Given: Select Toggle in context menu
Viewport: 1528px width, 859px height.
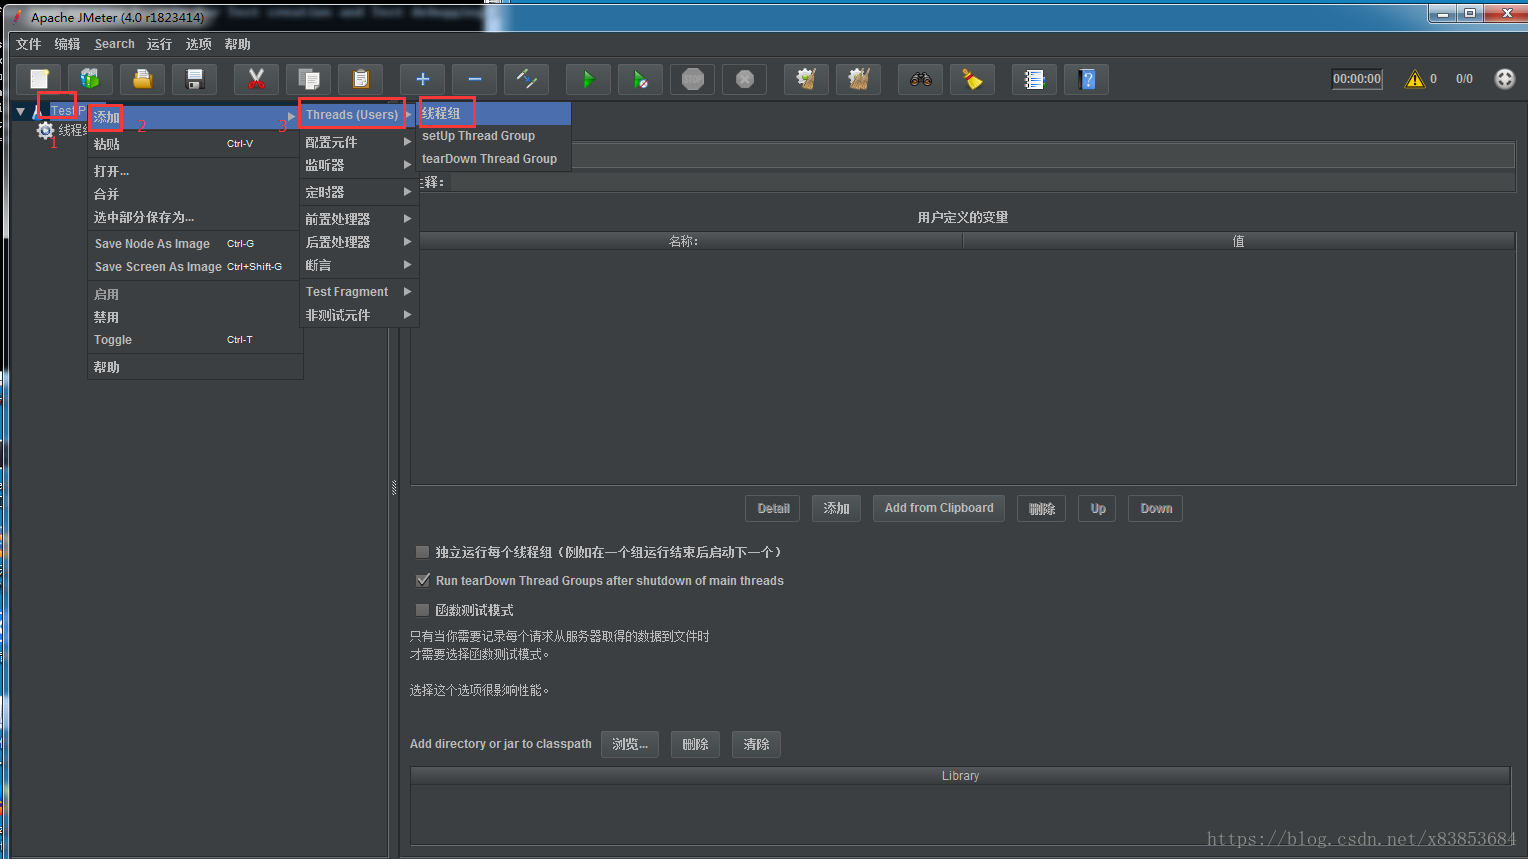Looking at the screenshot, I should pyautogui.click(x=194, y=340).
